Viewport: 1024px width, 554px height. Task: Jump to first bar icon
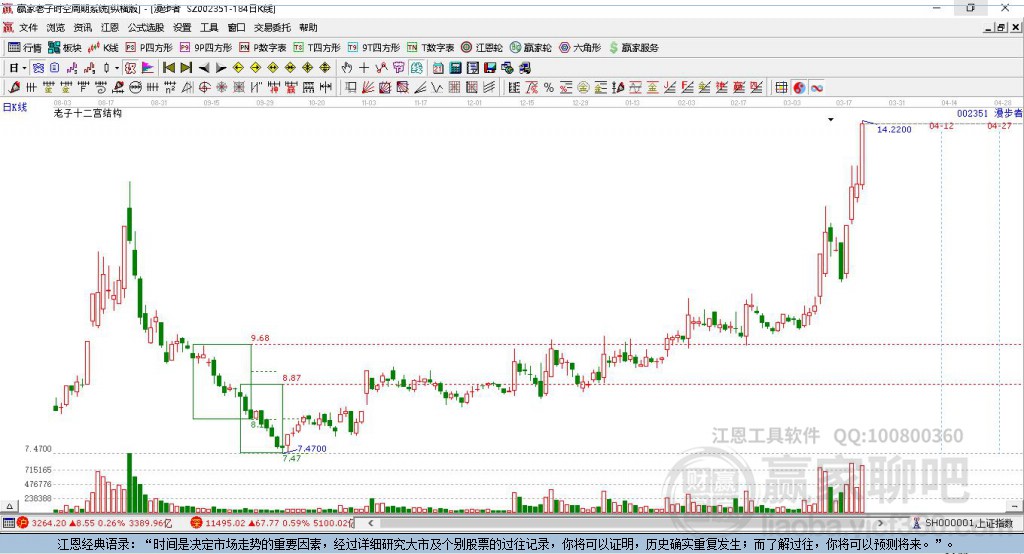pos(168,68)
